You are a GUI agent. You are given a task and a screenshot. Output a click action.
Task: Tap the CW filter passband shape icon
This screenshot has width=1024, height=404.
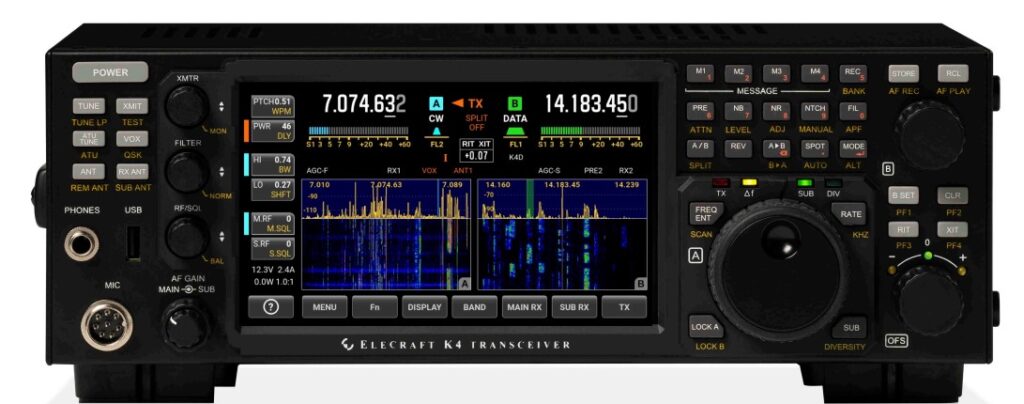pos(436,131)
